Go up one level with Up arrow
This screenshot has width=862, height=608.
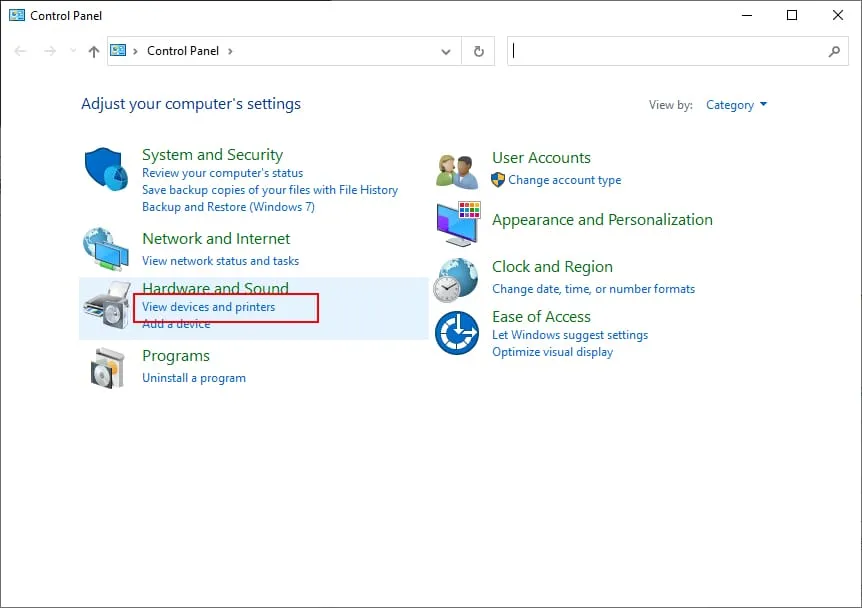click(94, 51)
